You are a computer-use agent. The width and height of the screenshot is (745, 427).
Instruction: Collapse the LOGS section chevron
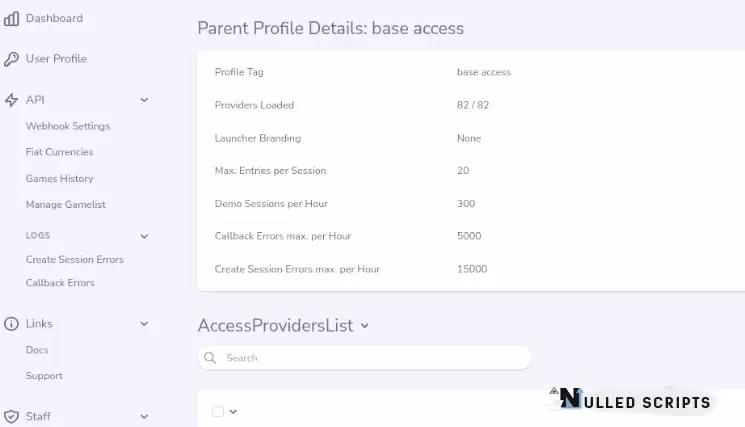(144, 236)
